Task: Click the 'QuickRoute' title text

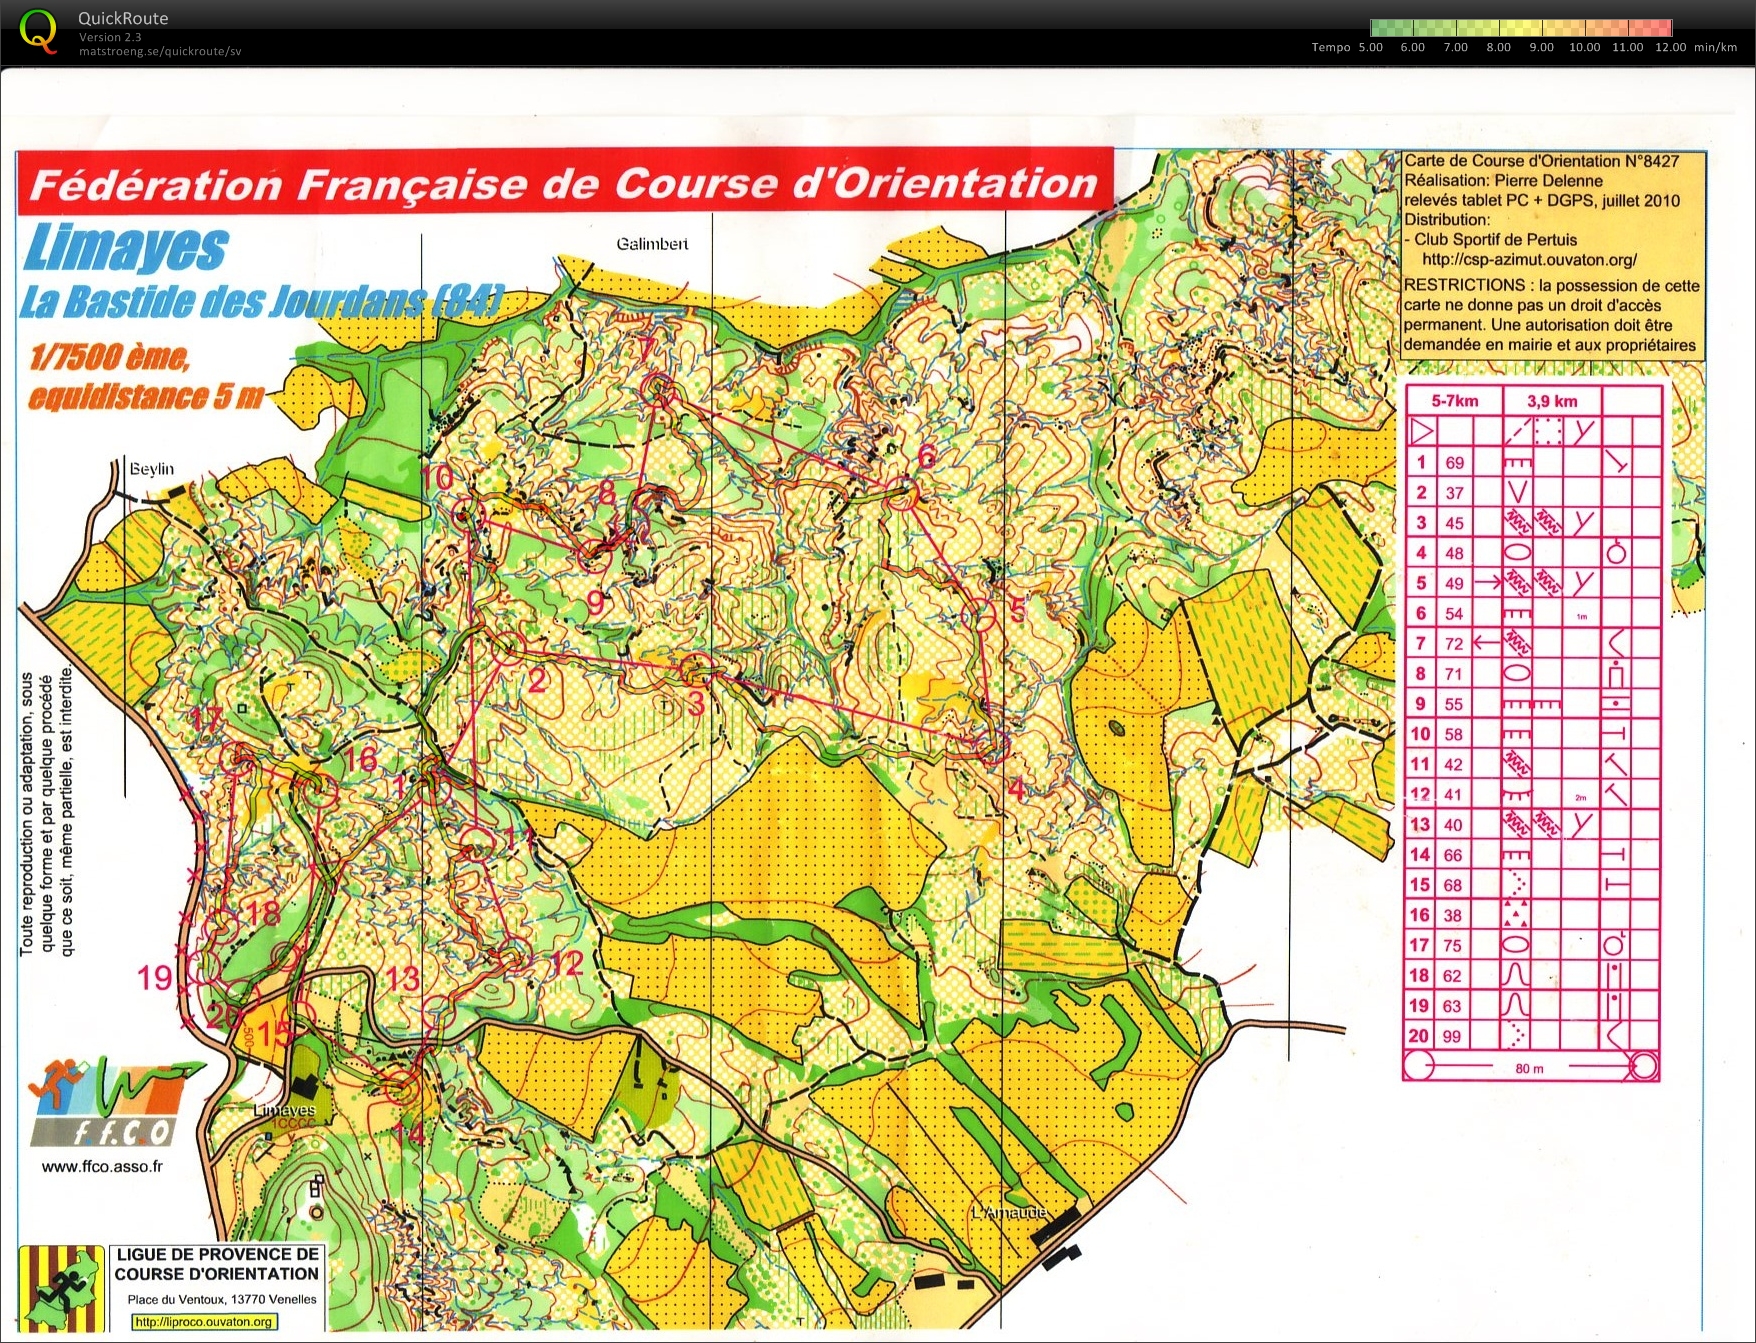Action: tap(123, 18)
